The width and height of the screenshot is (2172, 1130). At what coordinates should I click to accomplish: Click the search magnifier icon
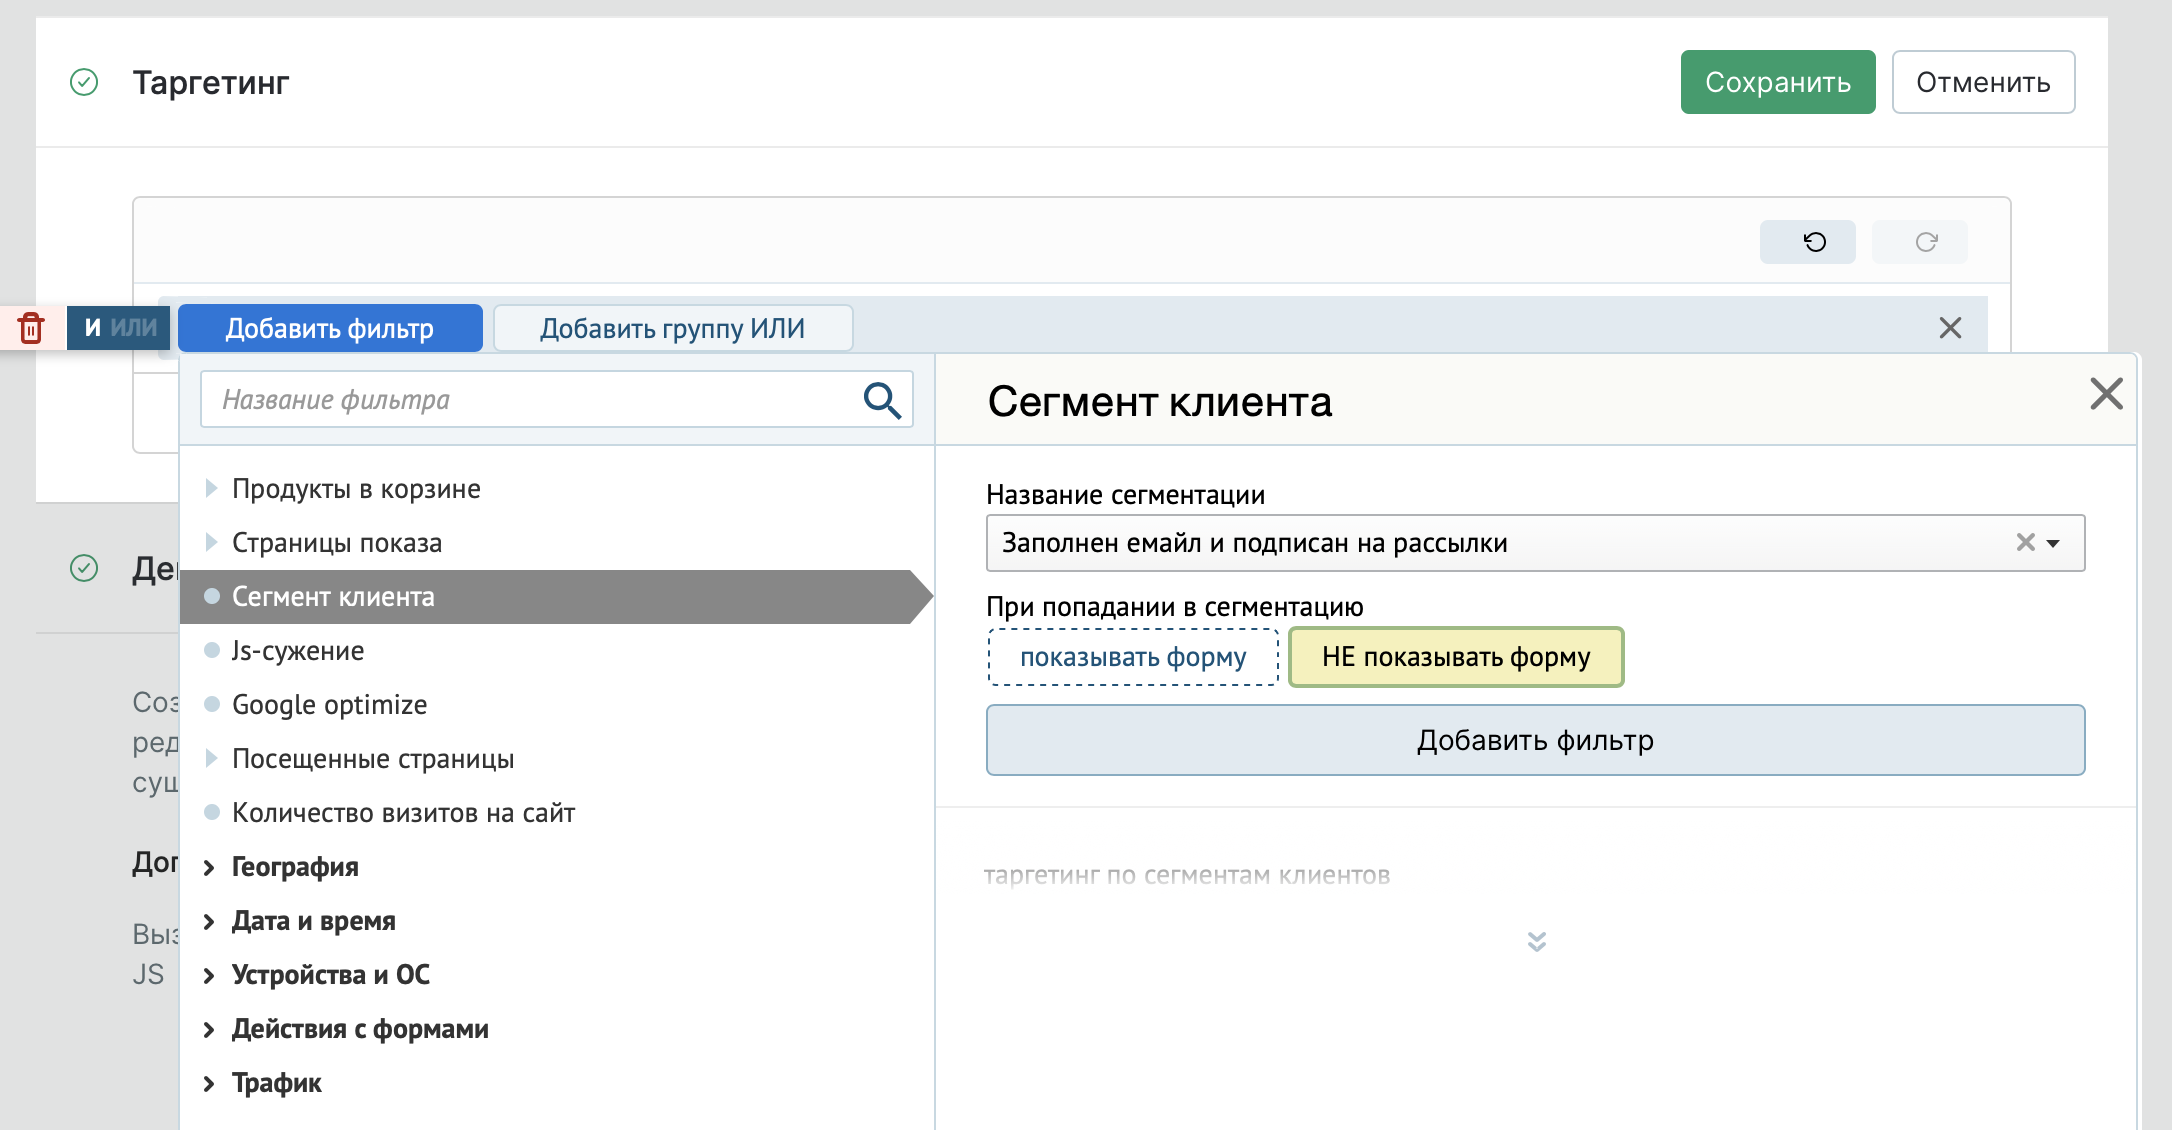pyautogui.click(x=882, y=400)
